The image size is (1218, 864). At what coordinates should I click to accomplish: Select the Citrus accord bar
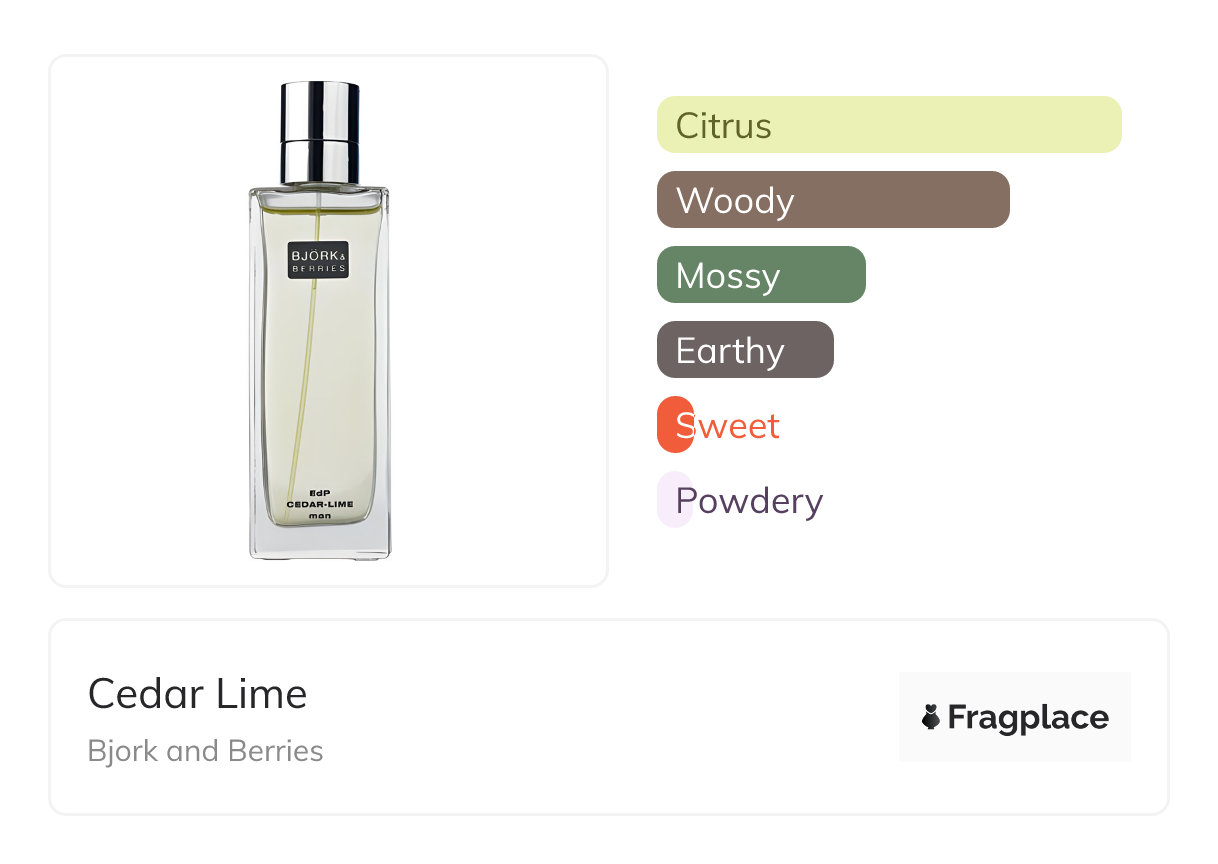[888, 125]
